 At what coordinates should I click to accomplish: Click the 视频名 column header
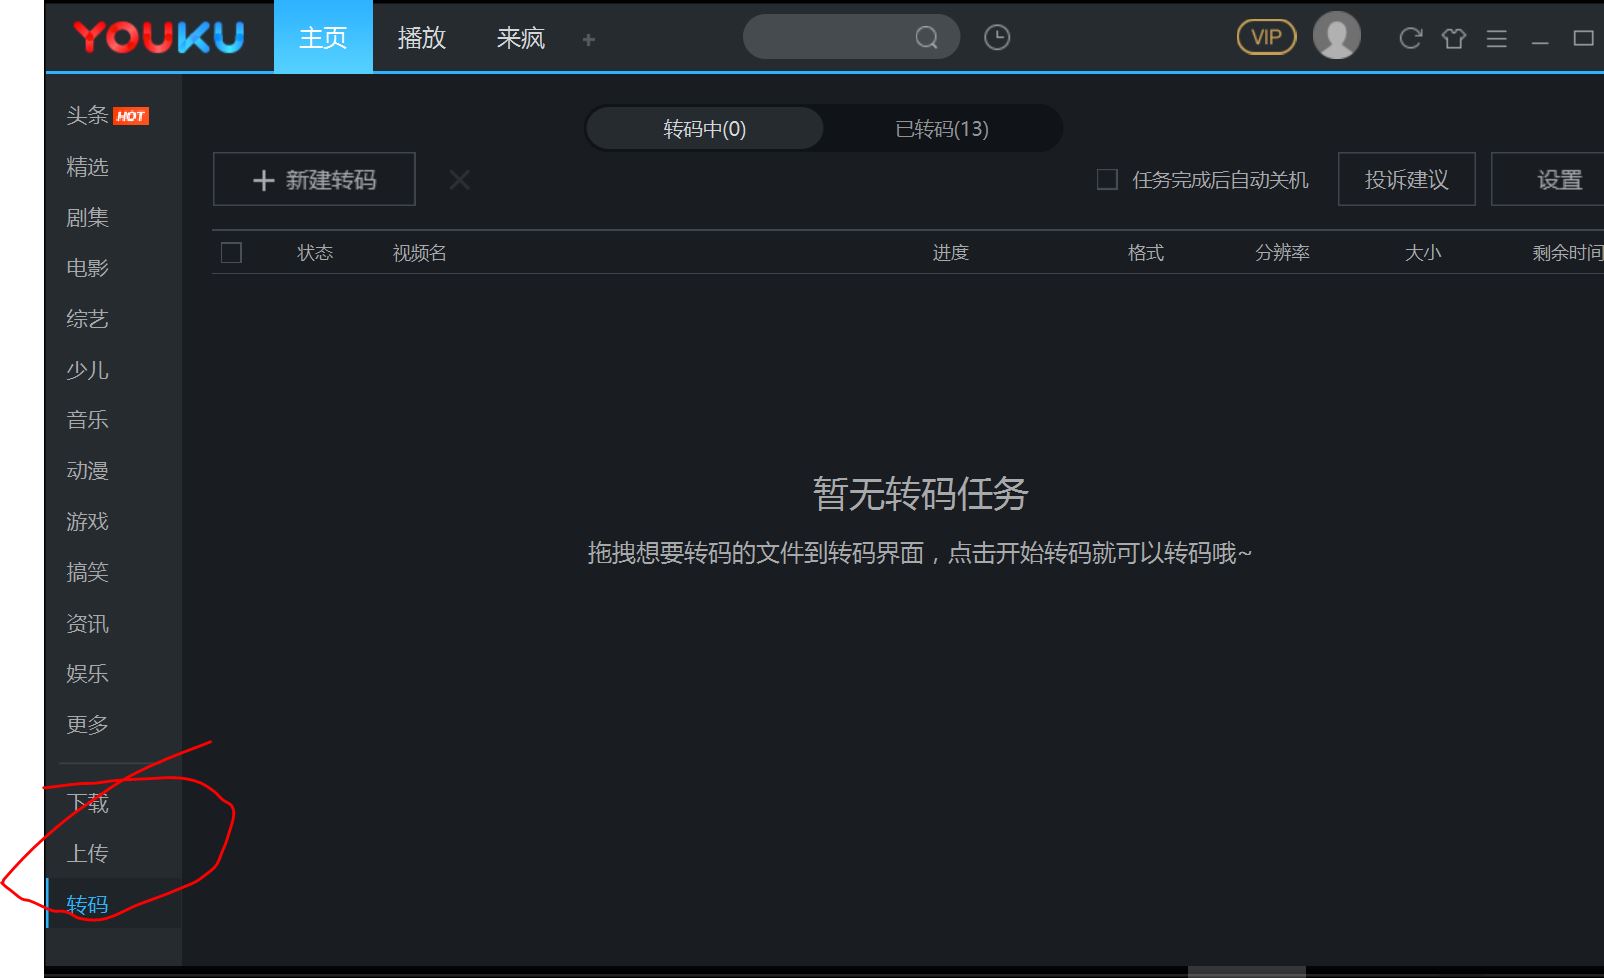pos(420,253)
